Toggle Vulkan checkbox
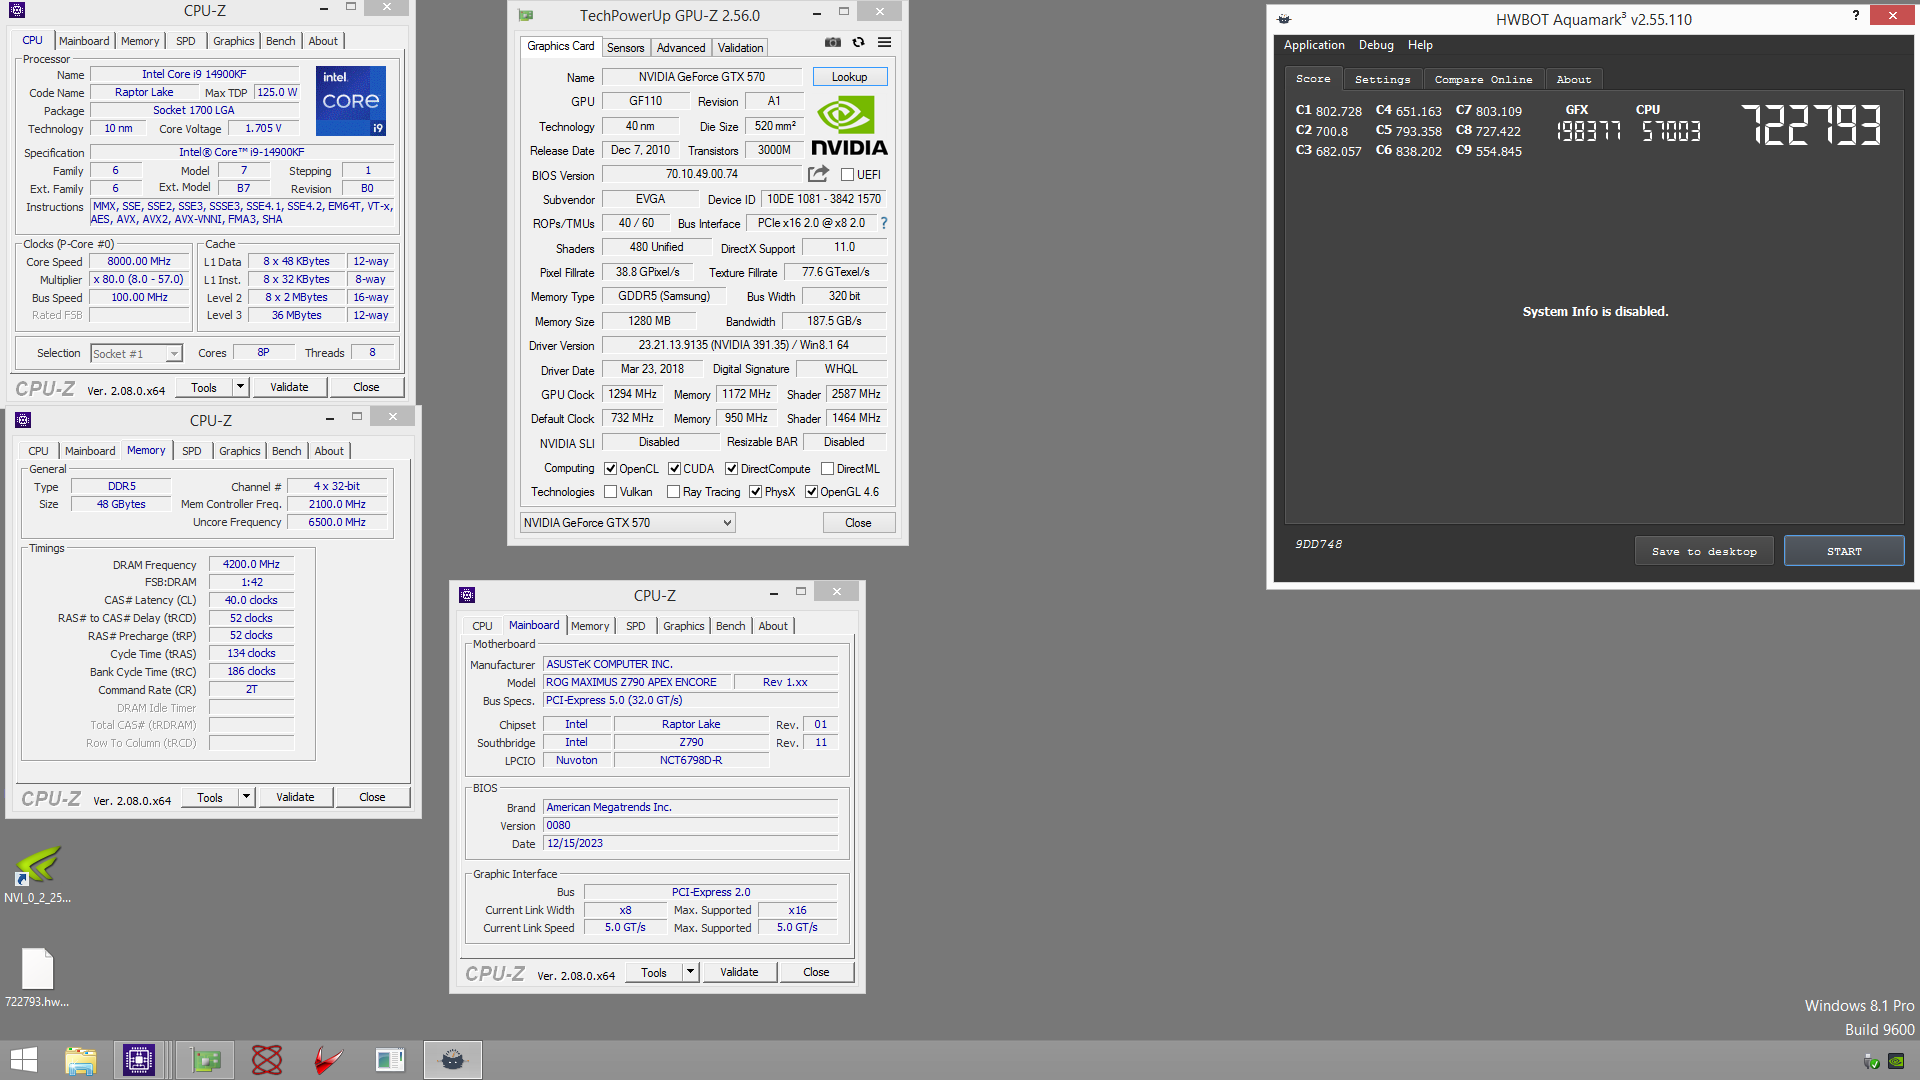This screenshot has height=1080, width=1920. (x=610, y=492)
